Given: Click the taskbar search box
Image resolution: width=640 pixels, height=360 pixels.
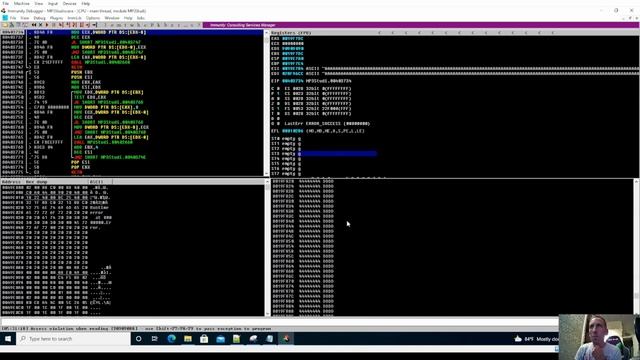Looking at the screenshot, I should coord(73,339).
